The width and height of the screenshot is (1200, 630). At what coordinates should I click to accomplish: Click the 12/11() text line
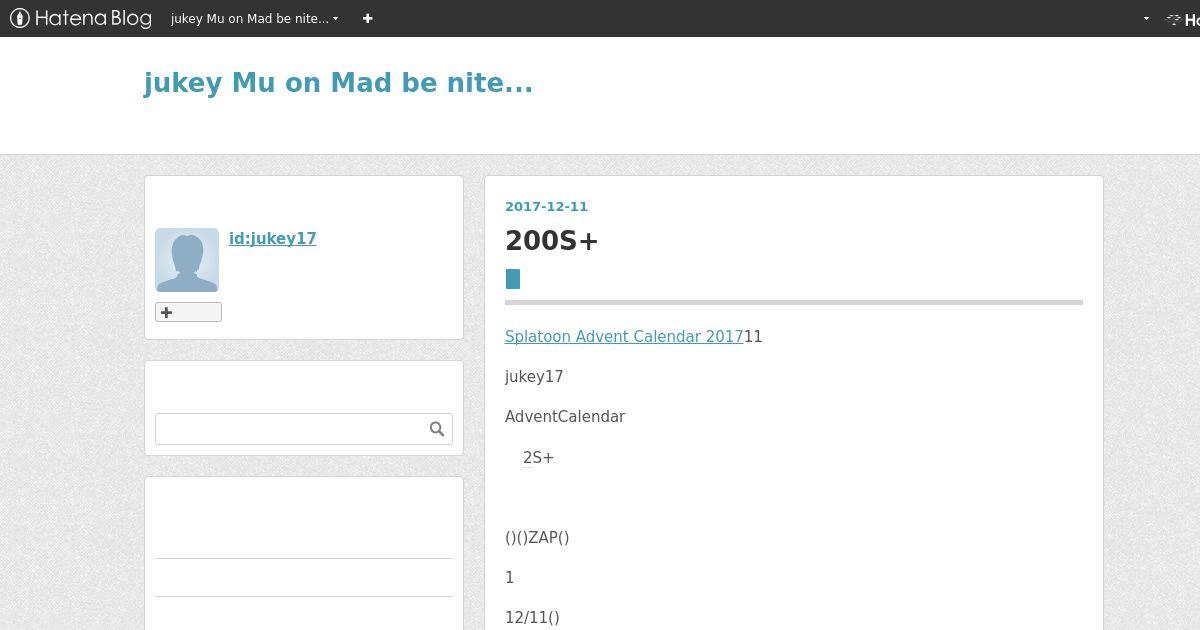532,618
